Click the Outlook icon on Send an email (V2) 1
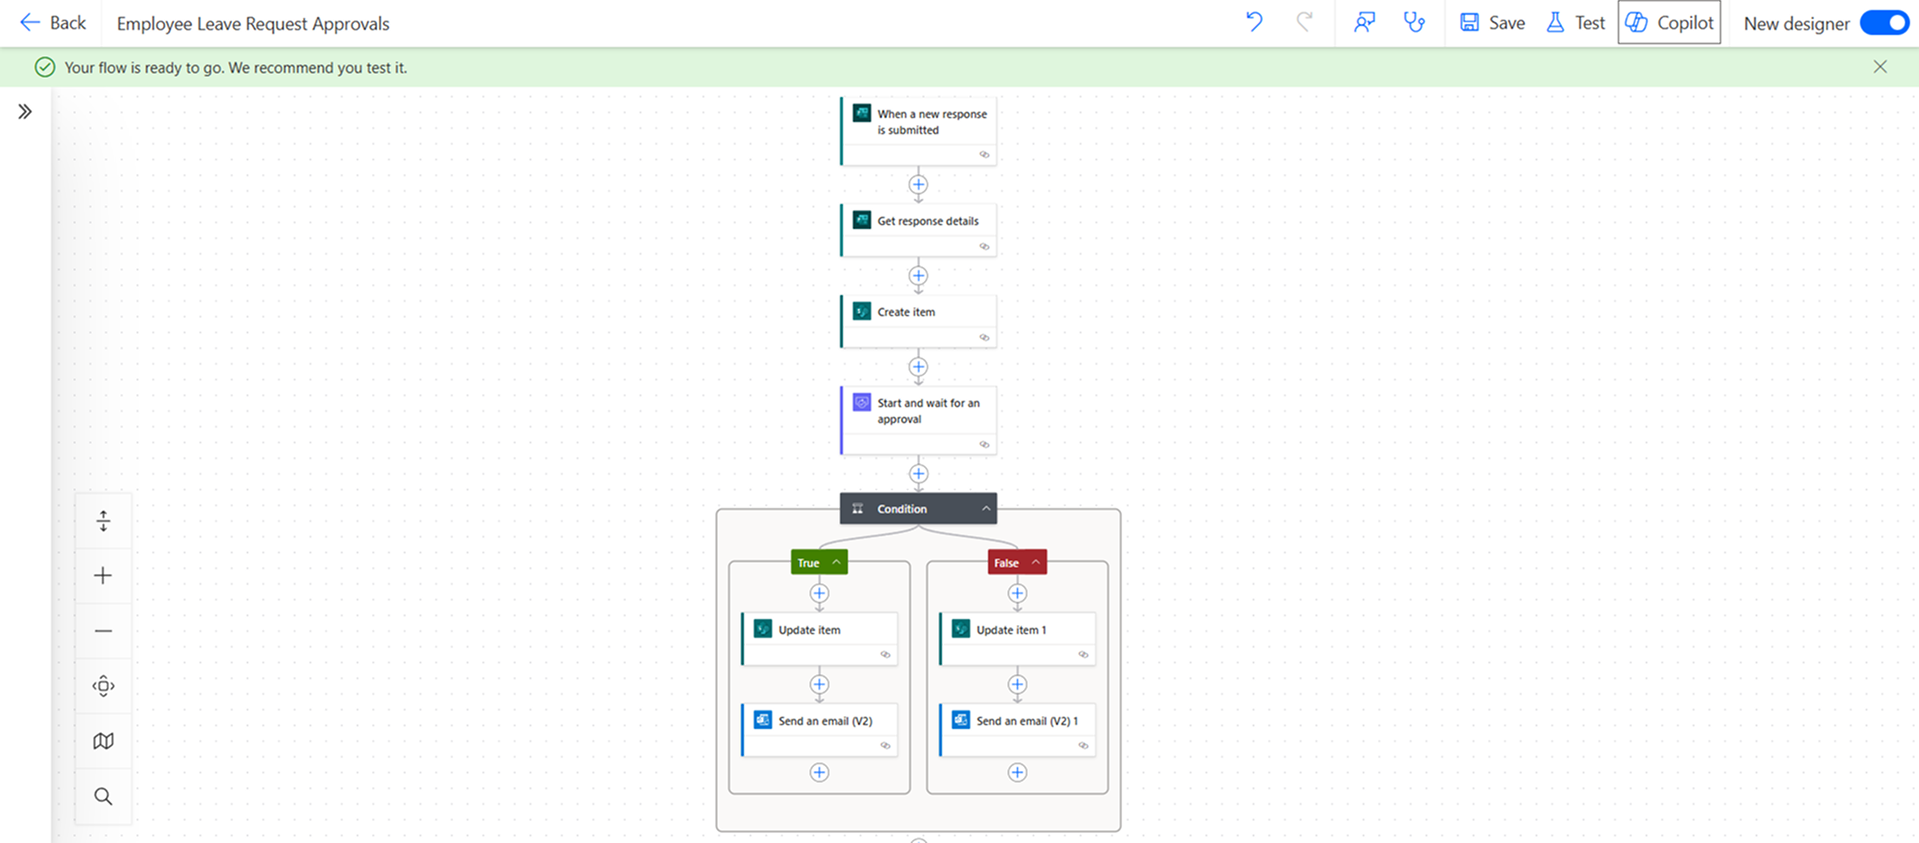This screenshot has width=1919, height=843. (x=961, y=720)
